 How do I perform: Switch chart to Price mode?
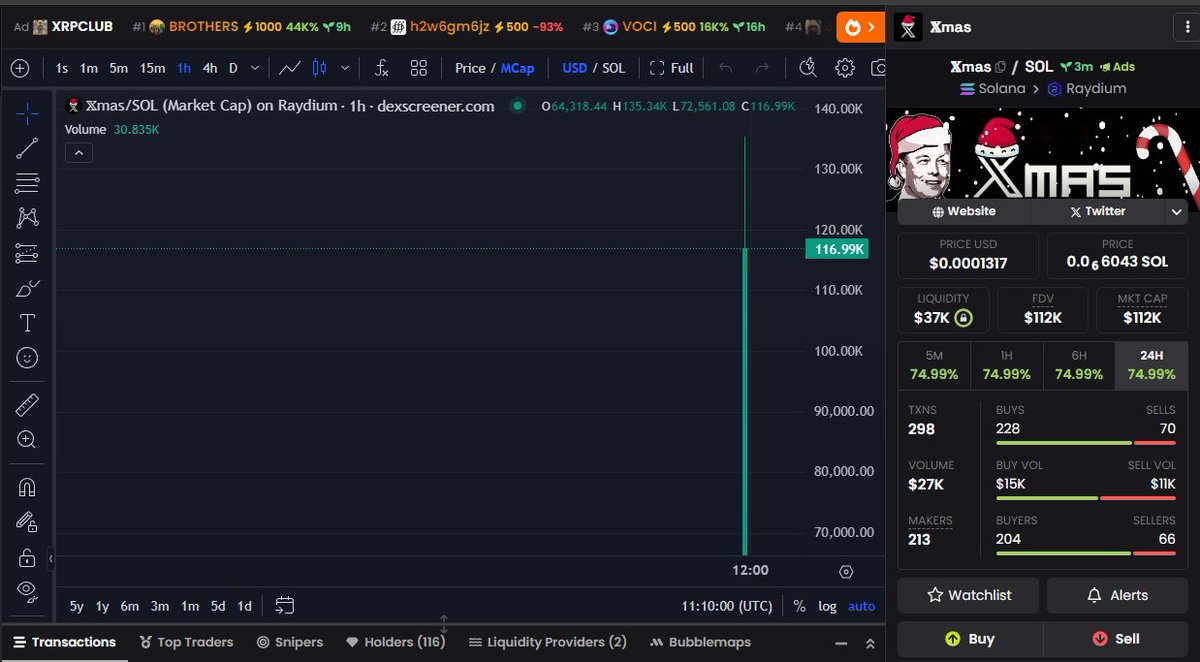(x=470, y=68)
